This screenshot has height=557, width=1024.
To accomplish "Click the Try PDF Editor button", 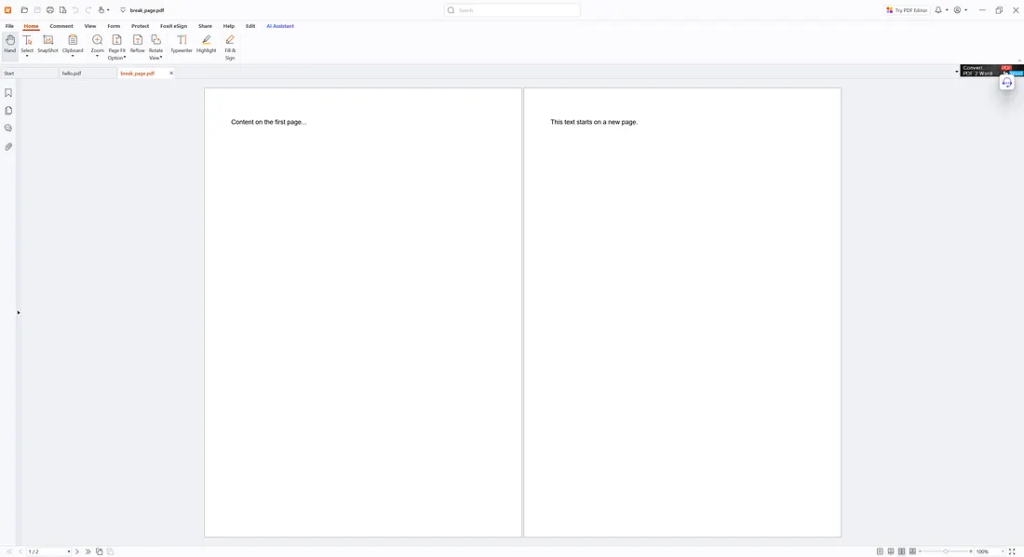I will tap(907, 10).
